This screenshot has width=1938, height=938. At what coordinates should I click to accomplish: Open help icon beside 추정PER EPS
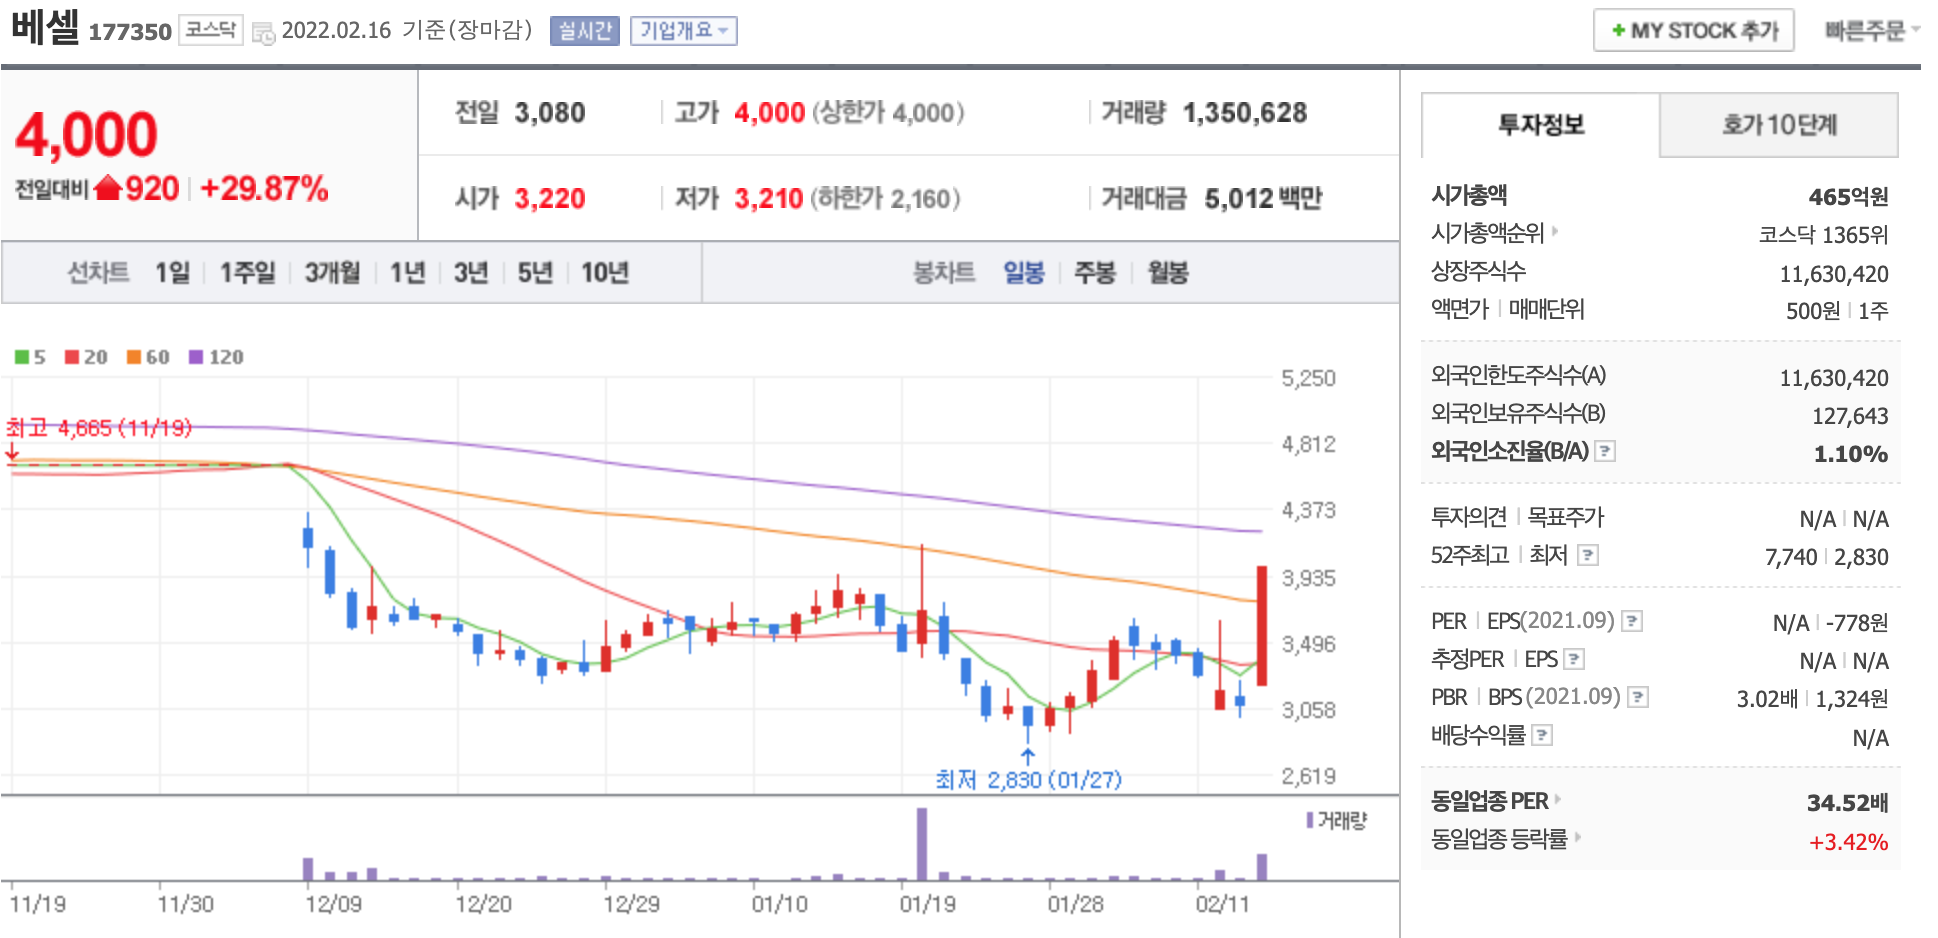(1574, 659)
